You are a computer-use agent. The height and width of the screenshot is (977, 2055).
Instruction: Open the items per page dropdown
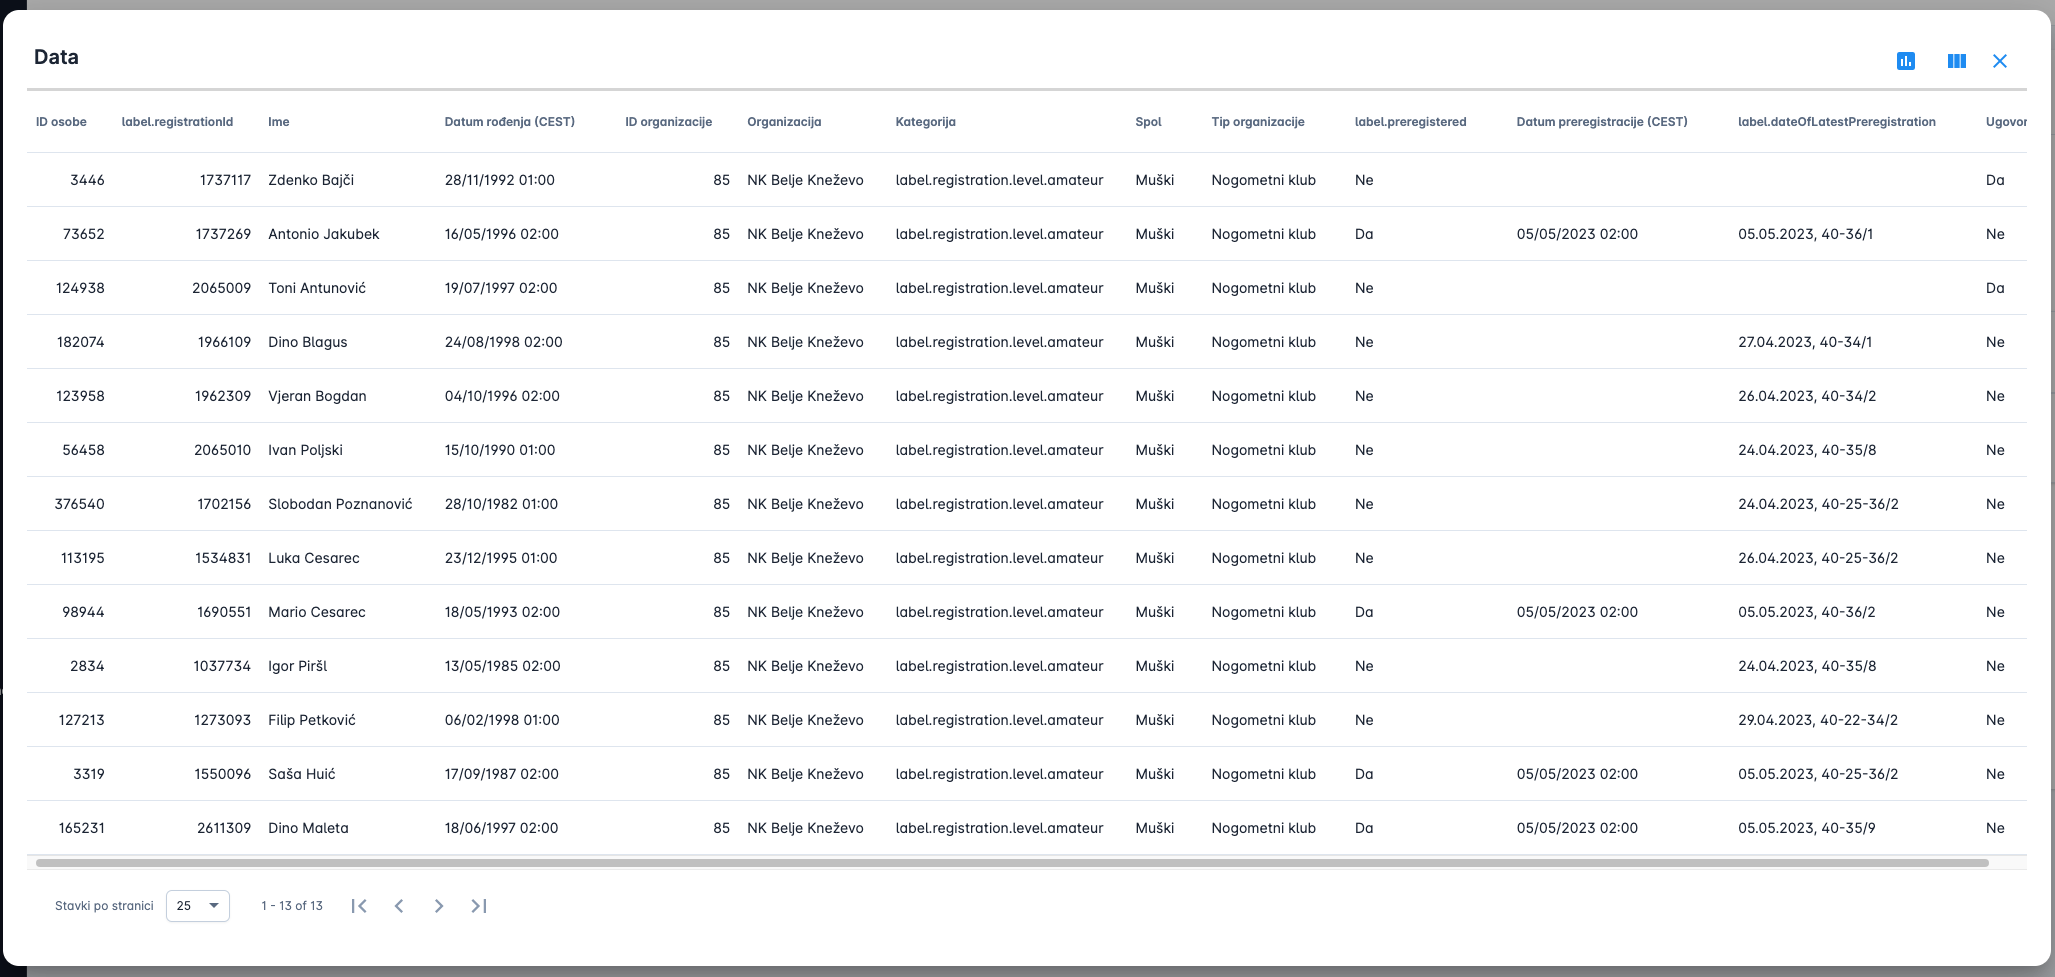point(198,906)
